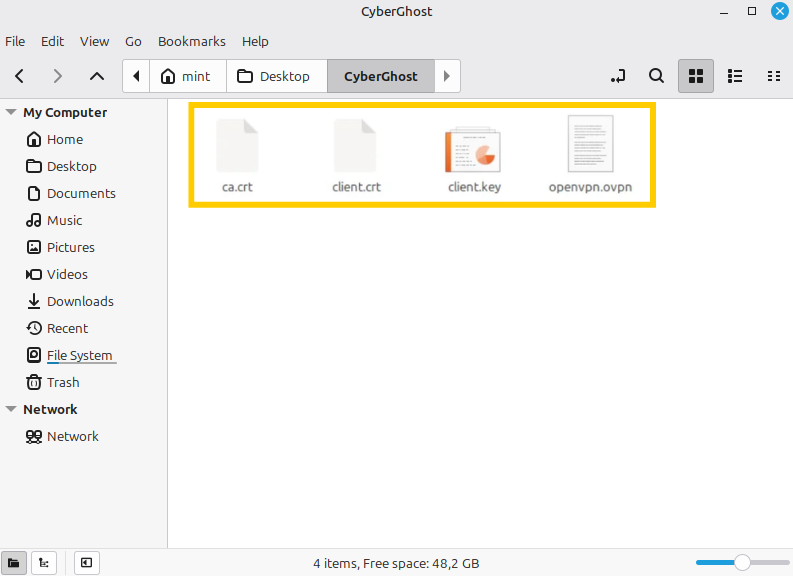Collapse the Network section
This screenshot has height=576, width=793.
(11, 409)
